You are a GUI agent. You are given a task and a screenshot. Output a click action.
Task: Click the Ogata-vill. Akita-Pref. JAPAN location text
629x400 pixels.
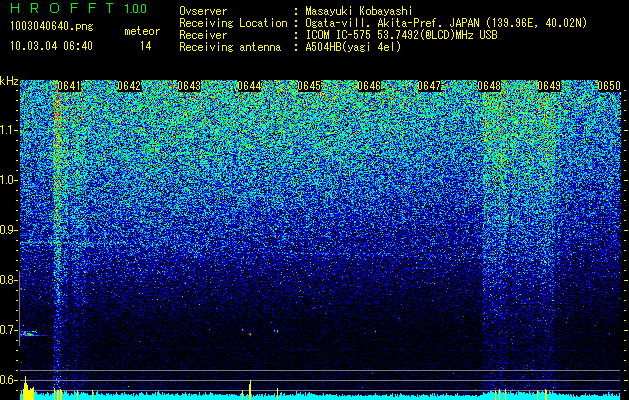tap(446, 23)
